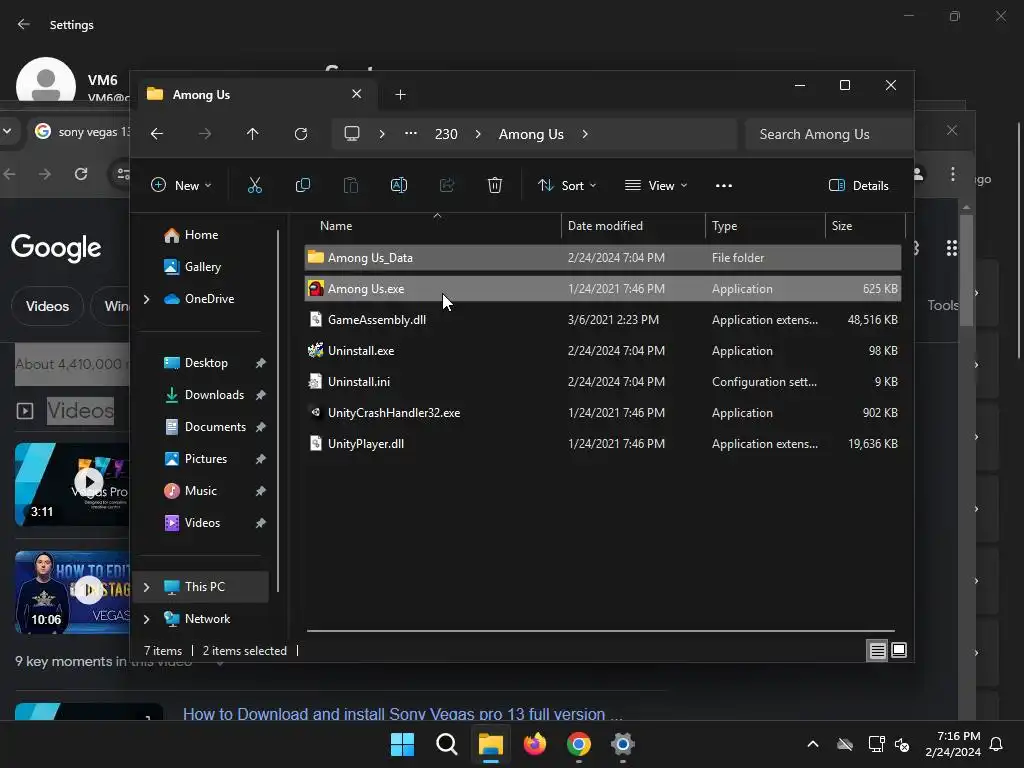Expand This PC tree node
This screenshot has width=1024, height=768.
pos(146,587)
